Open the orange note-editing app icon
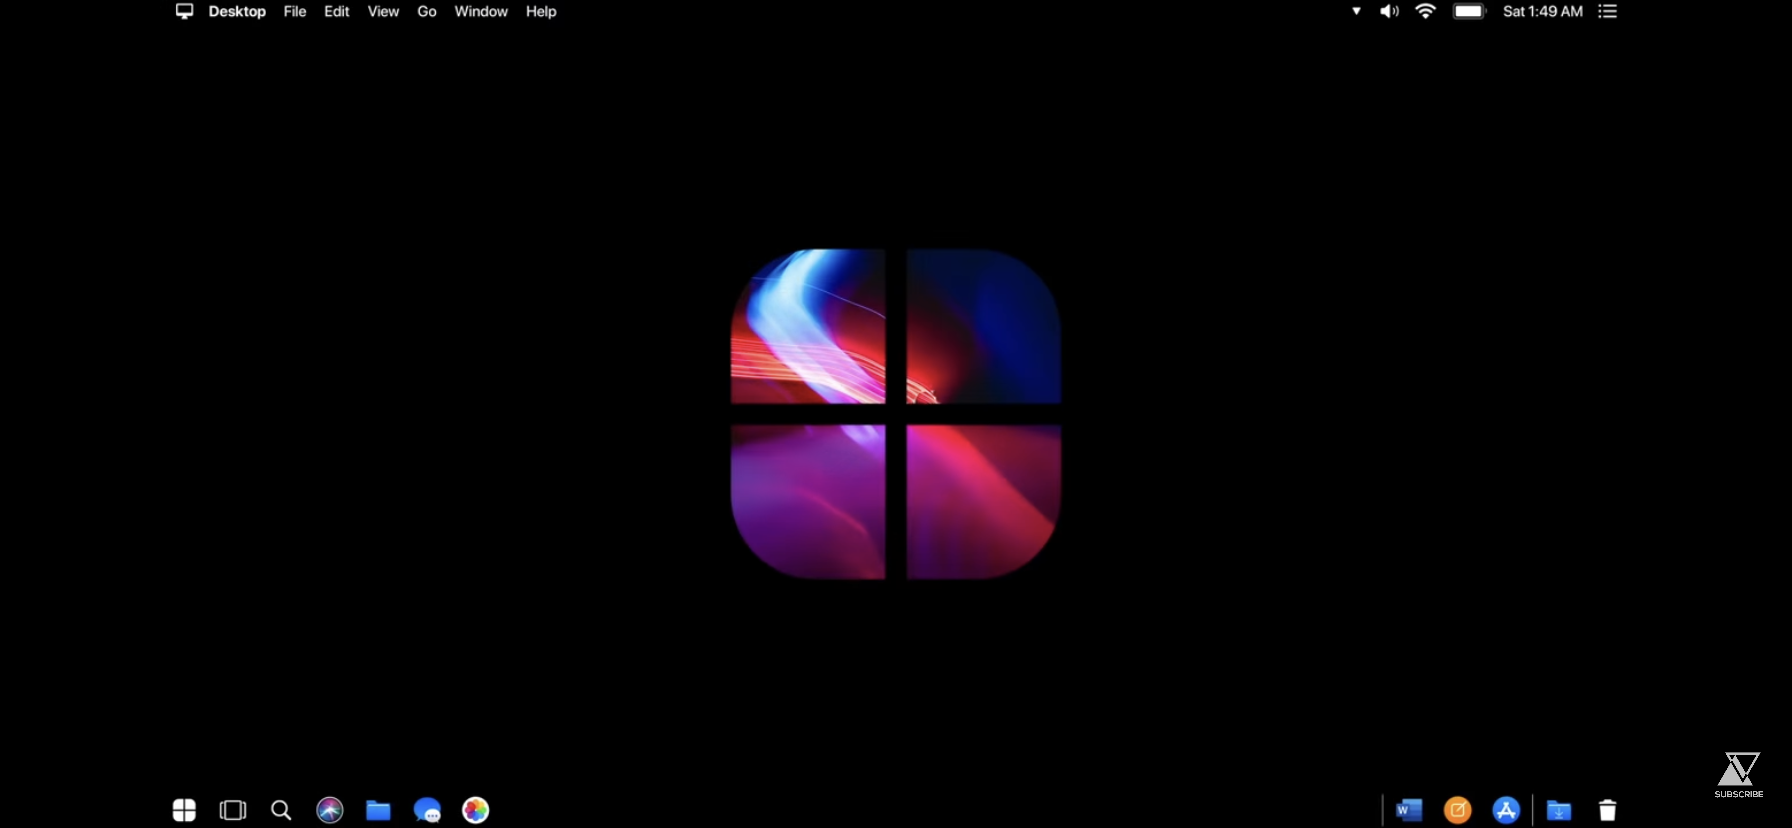The width and height of the screenshot is (1792, 828). [x=1458, y=810]
